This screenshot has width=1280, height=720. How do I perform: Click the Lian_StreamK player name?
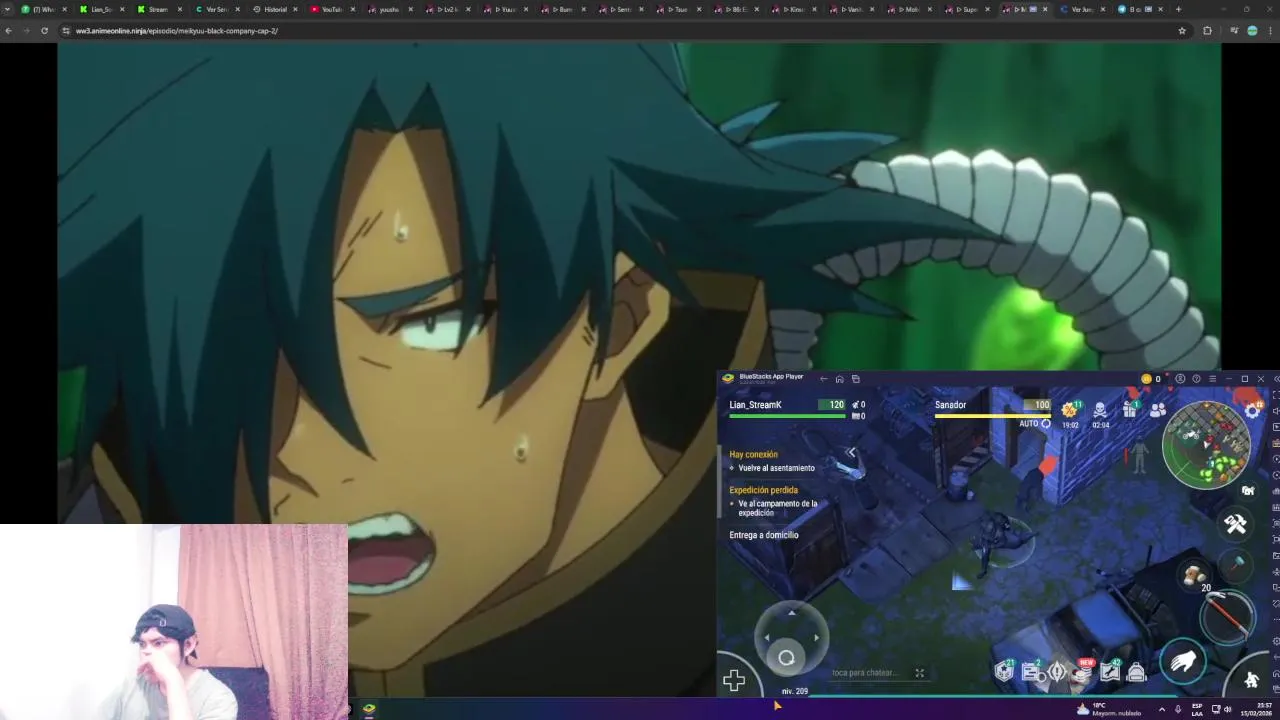tap(755, 405)
